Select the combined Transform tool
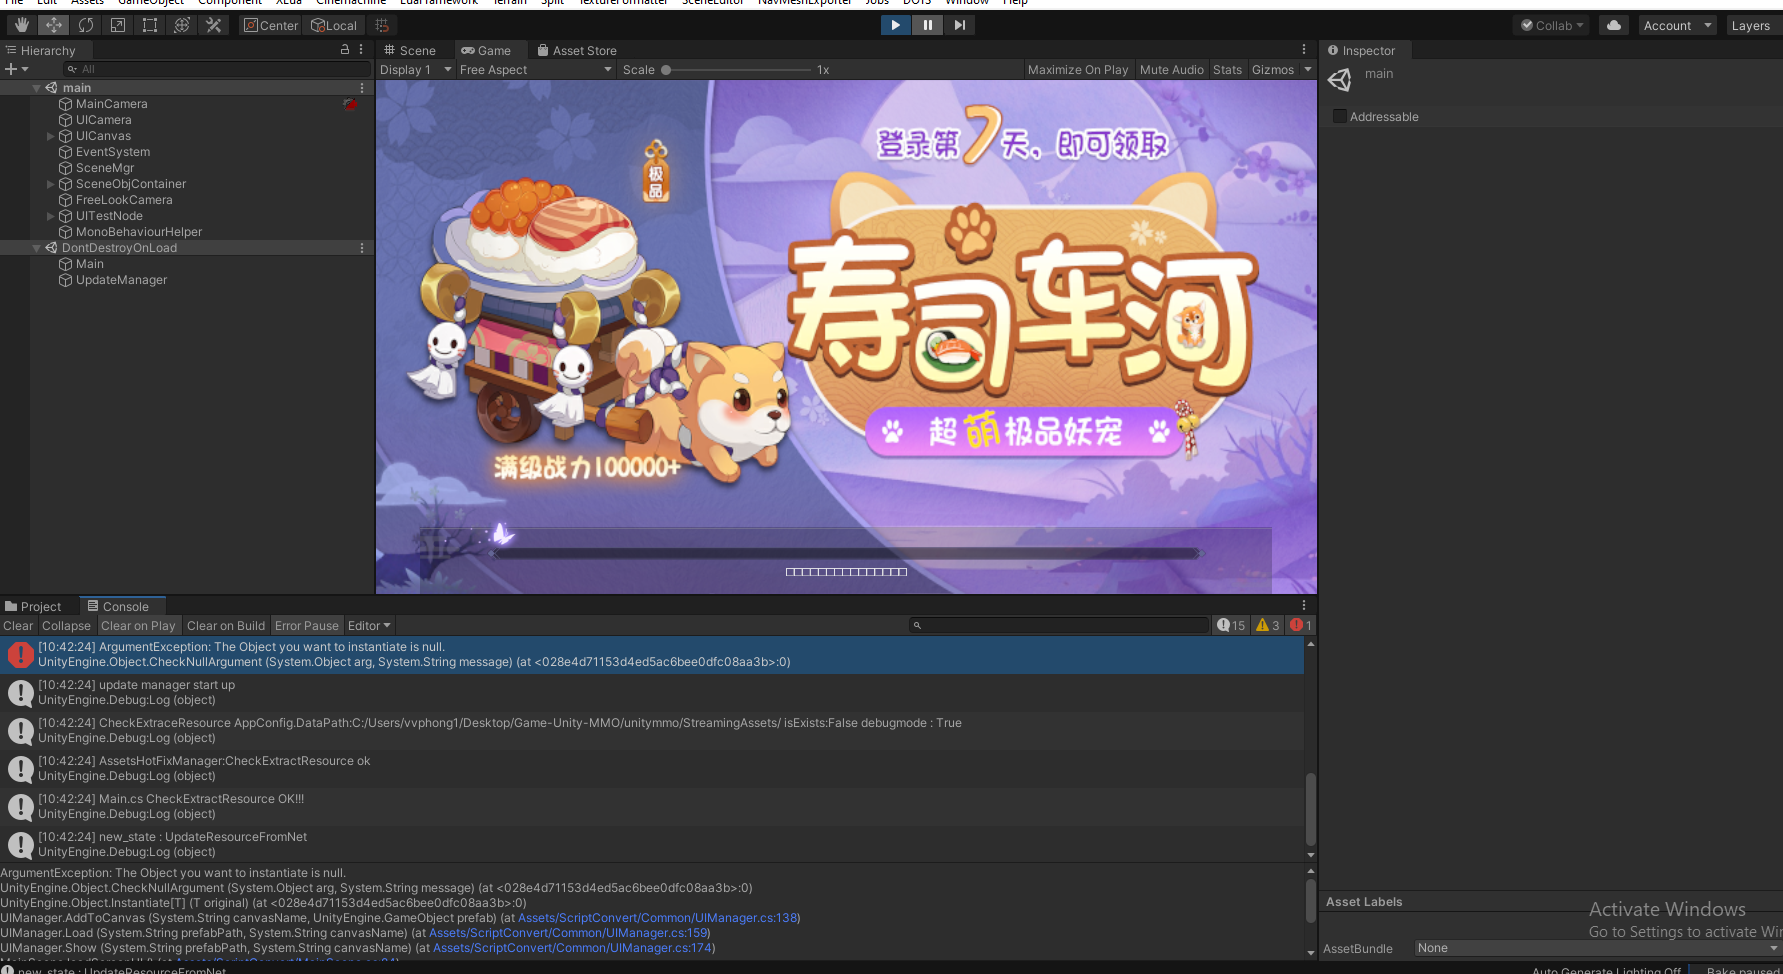Screen dimensions: 1783x974 click(182, 25)
